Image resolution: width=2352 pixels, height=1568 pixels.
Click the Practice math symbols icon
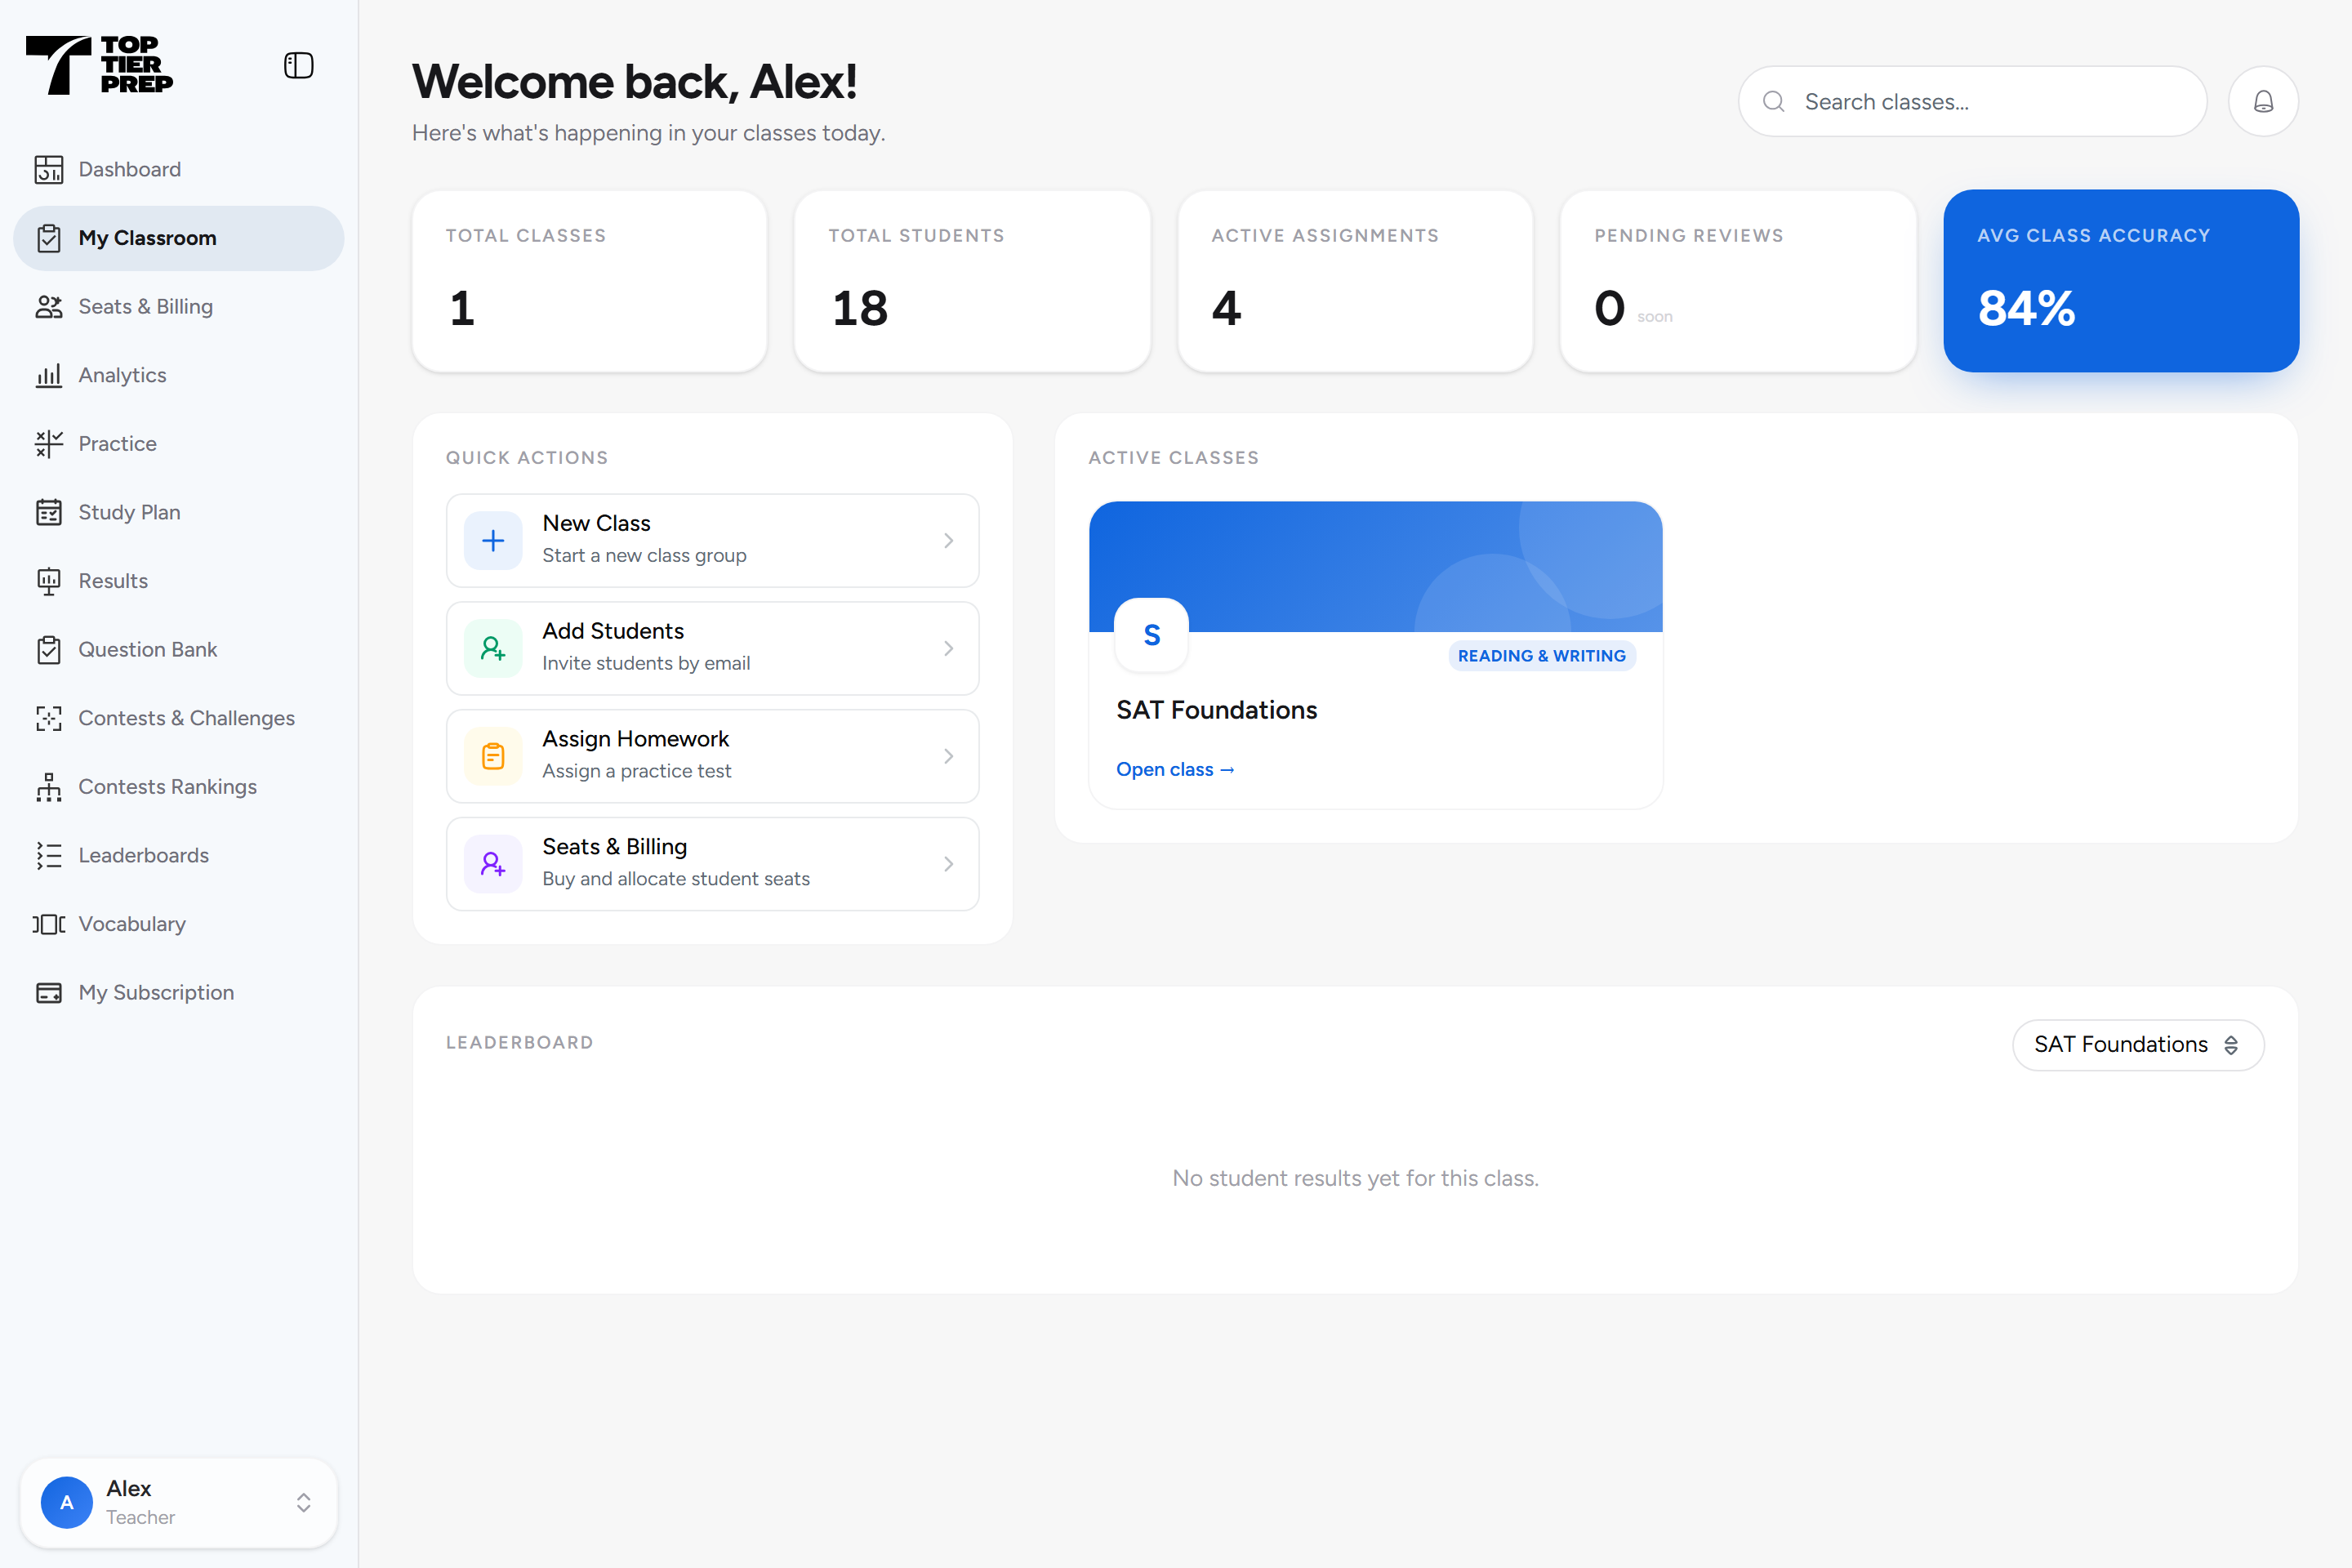pyautogui.click(x=49, y=444)
